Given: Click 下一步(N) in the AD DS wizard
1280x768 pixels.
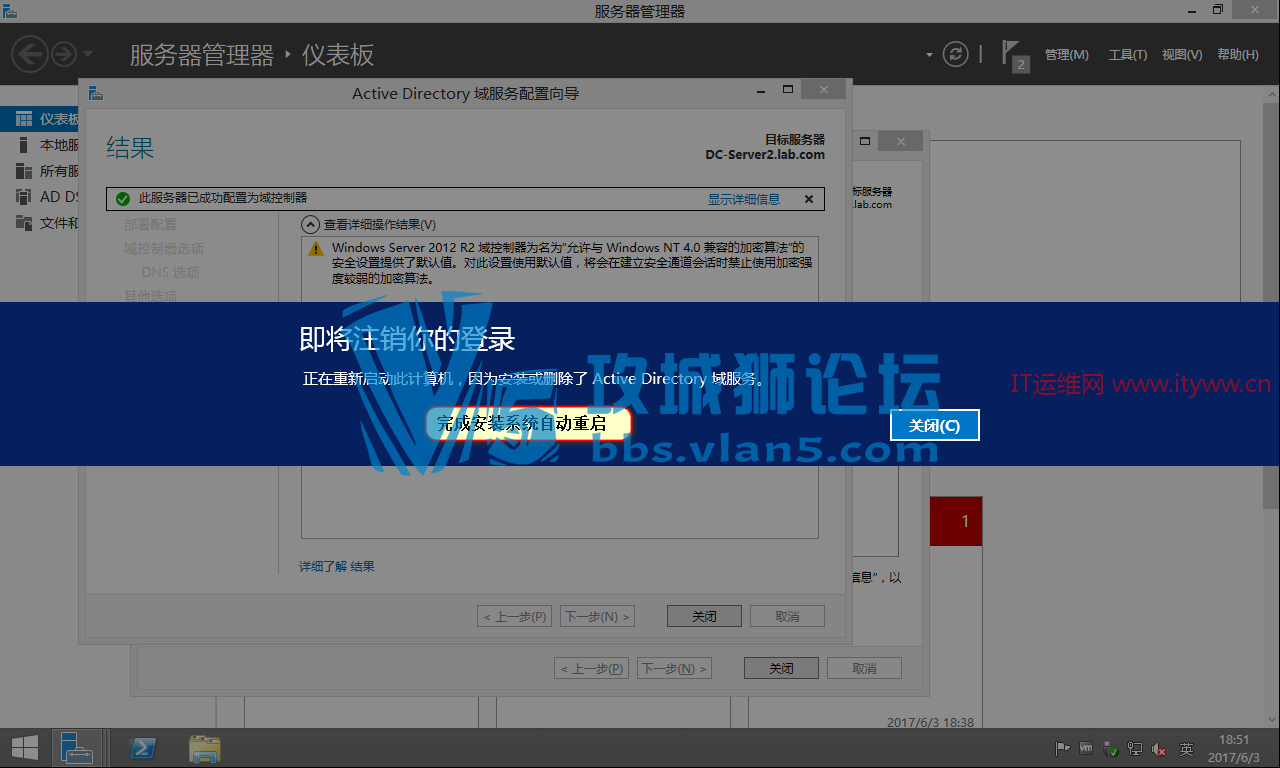Looking at the screenshot, I should point(597,616).
